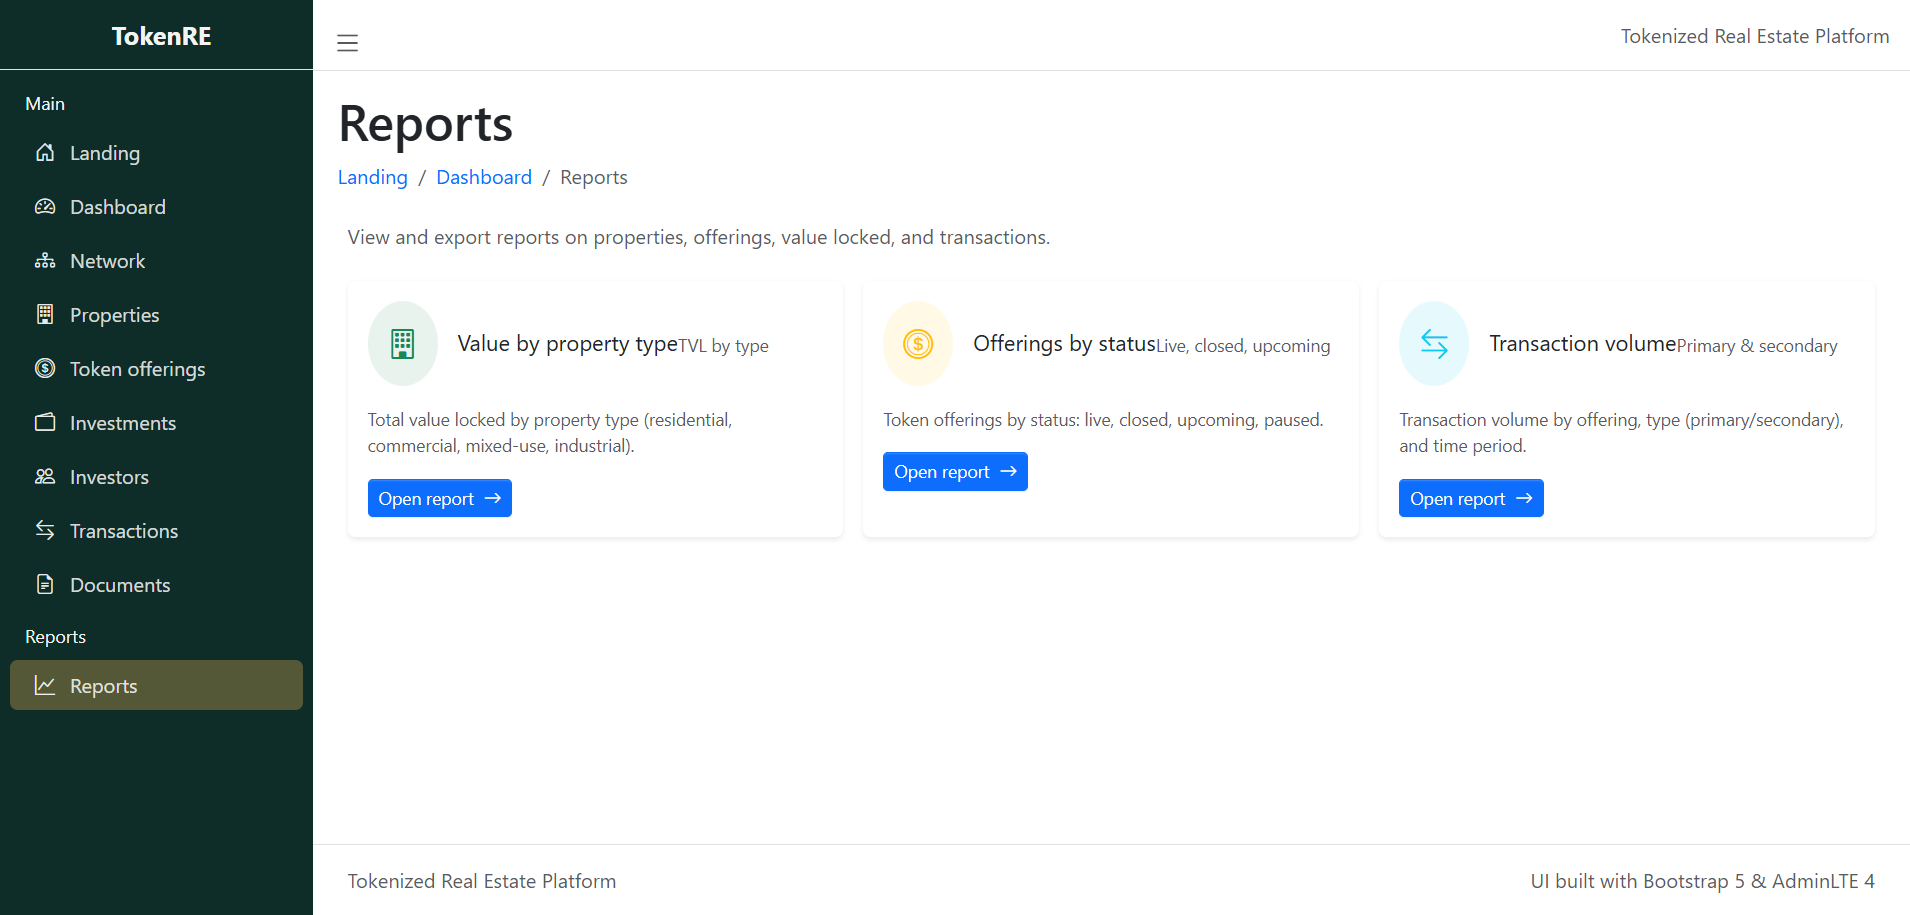The width and height of the screenshot is (1910, 915).
Task: Click the Transactions arrows icon
Action: 46,530
